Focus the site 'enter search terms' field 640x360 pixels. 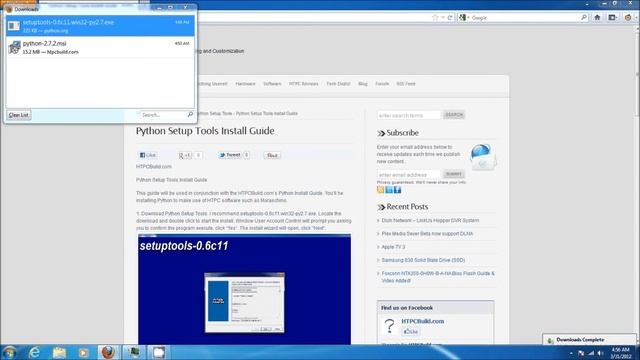409,115
